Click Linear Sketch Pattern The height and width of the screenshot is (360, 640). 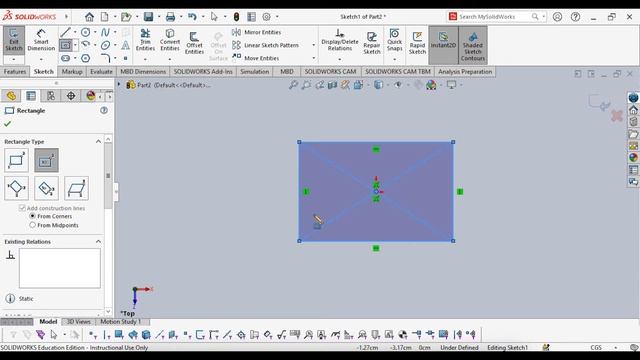tap(266, 45)
